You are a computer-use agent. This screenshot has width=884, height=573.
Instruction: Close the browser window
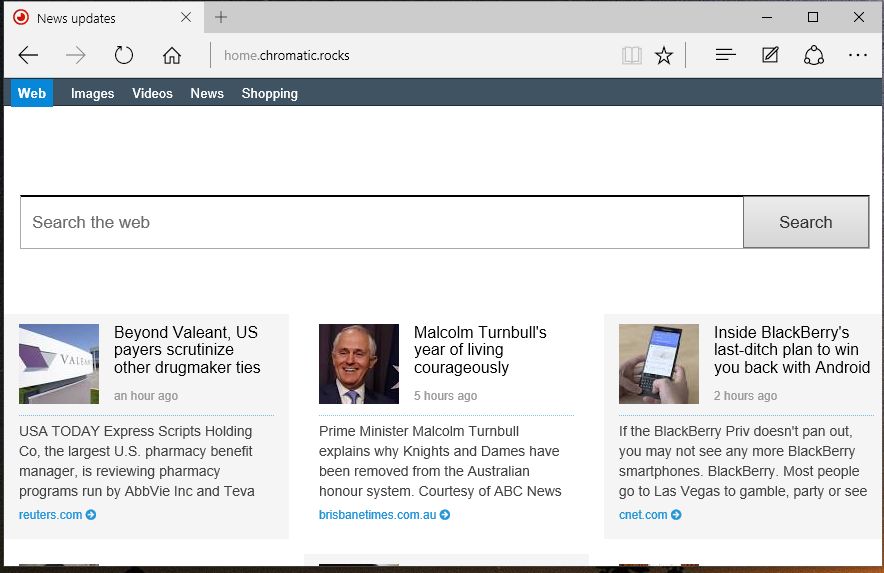coord(859,17)
